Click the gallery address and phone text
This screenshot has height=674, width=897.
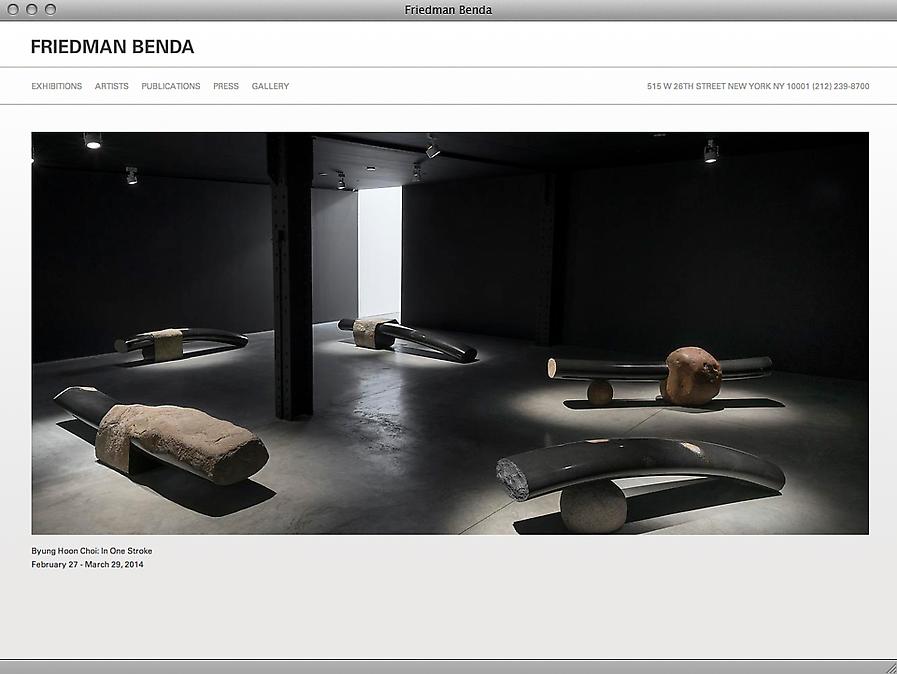coord(758,86)
